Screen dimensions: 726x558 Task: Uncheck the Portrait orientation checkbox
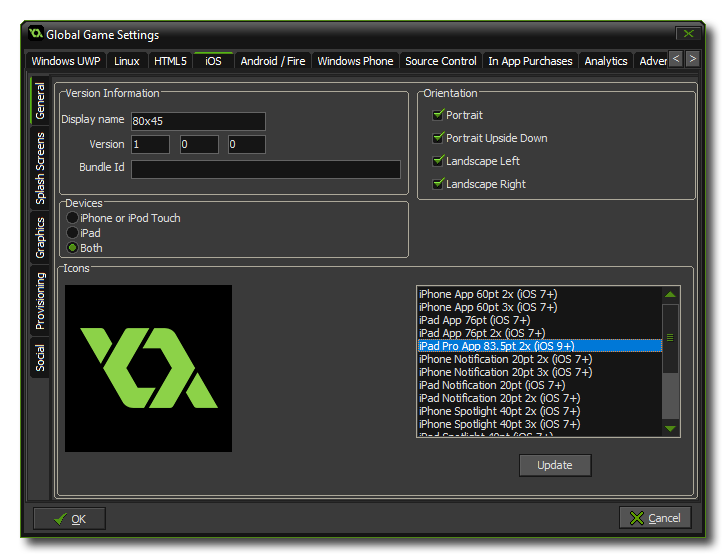tap(438, 115)
